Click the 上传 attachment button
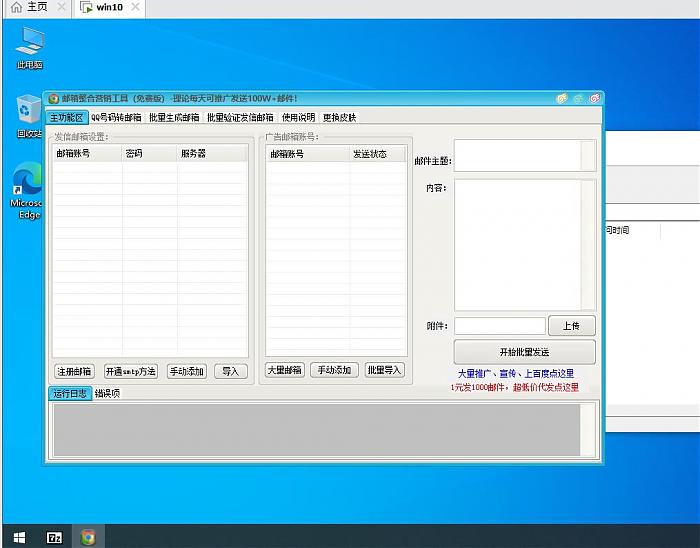Viewport: 700px width, 548px height. [570, 326]
